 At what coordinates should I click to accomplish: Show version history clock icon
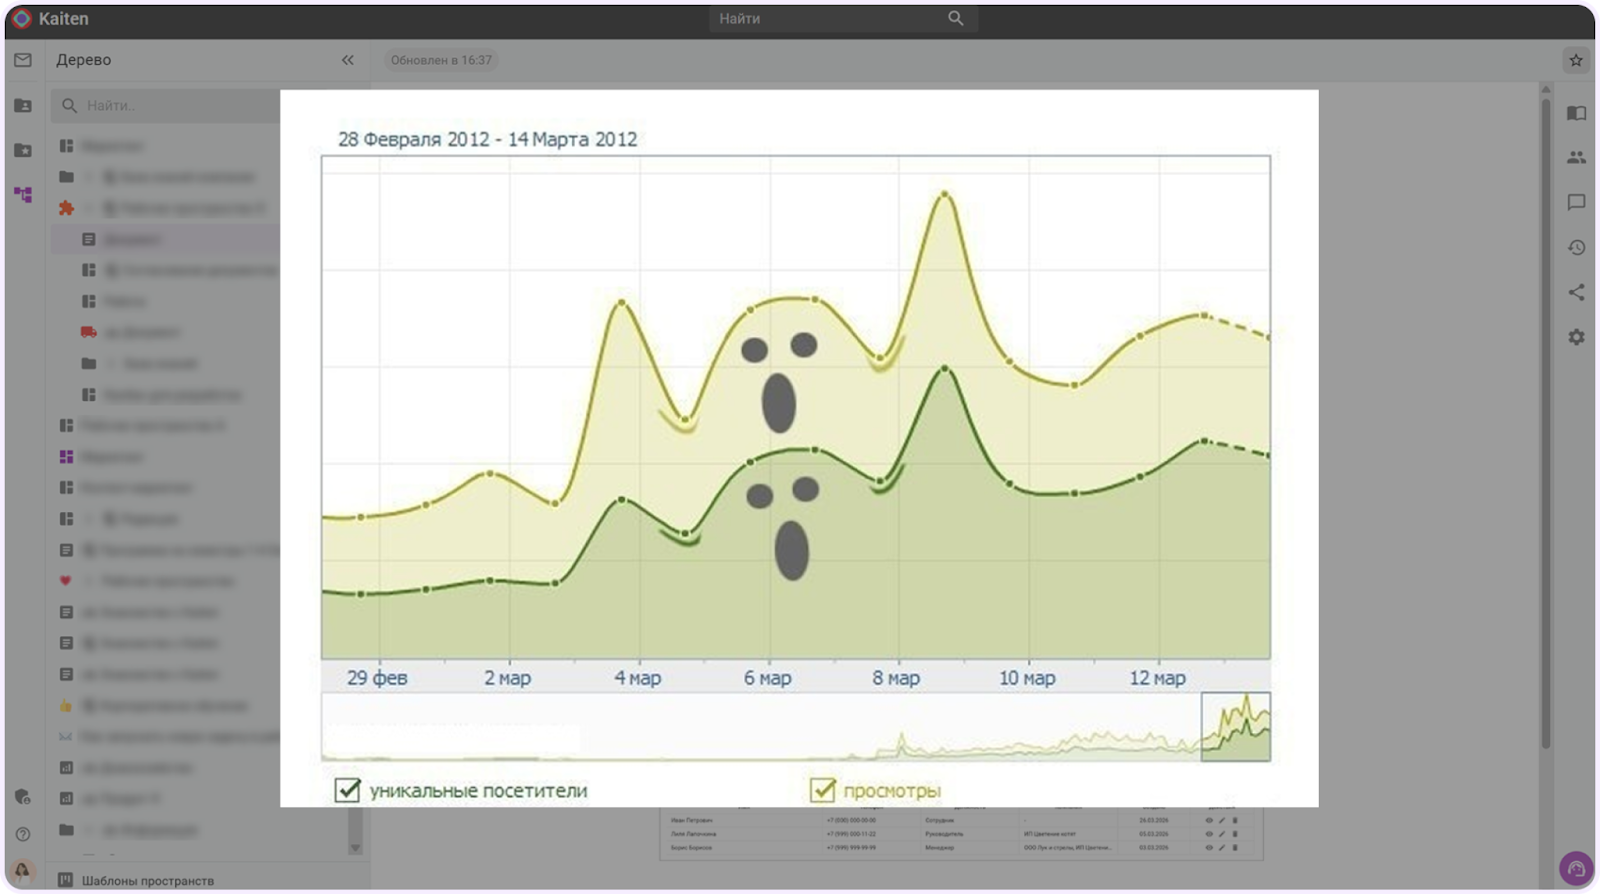point(1576,247)
